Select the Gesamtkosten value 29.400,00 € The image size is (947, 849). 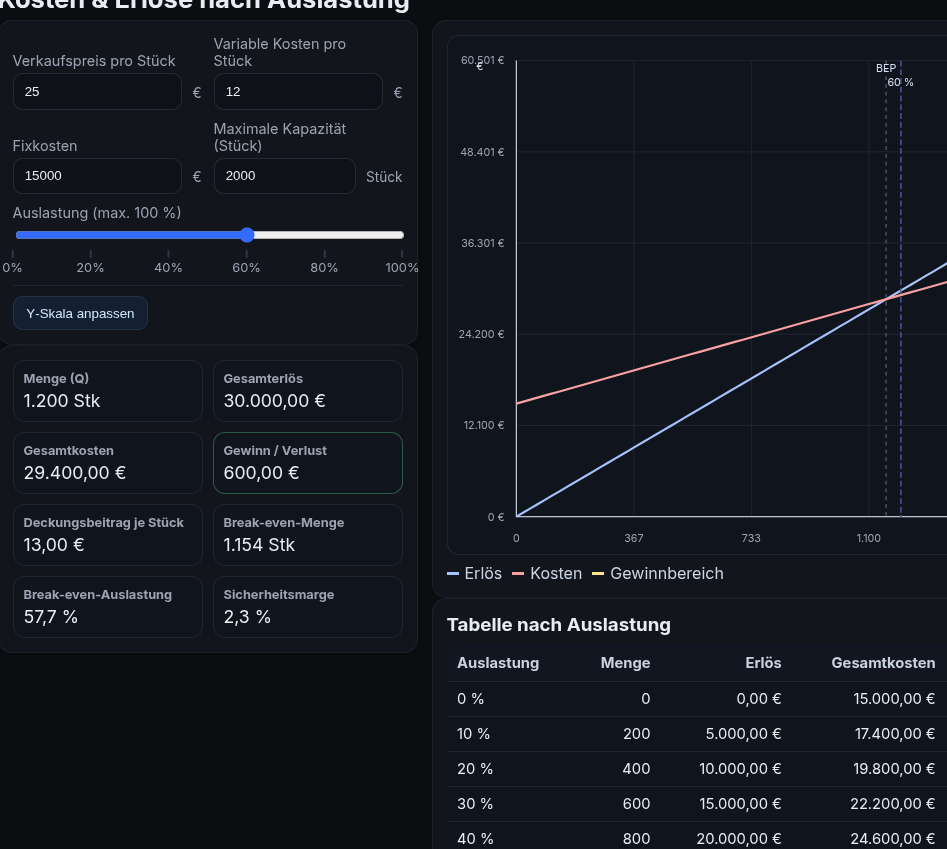pyautogui.click(x=75, y=473)
